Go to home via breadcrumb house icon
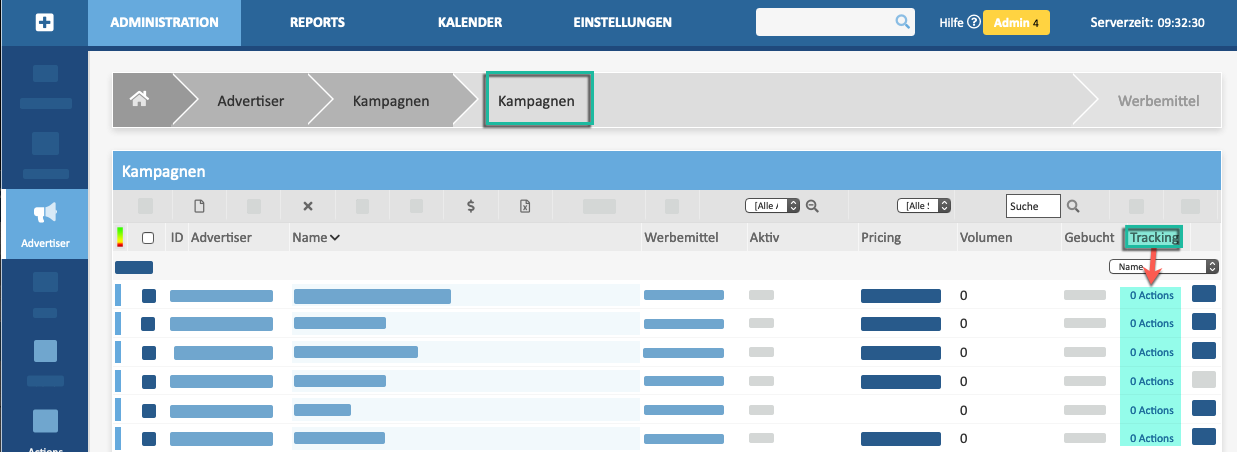The height and width of the screenshot is (452, 1237). tap(139, 98)
